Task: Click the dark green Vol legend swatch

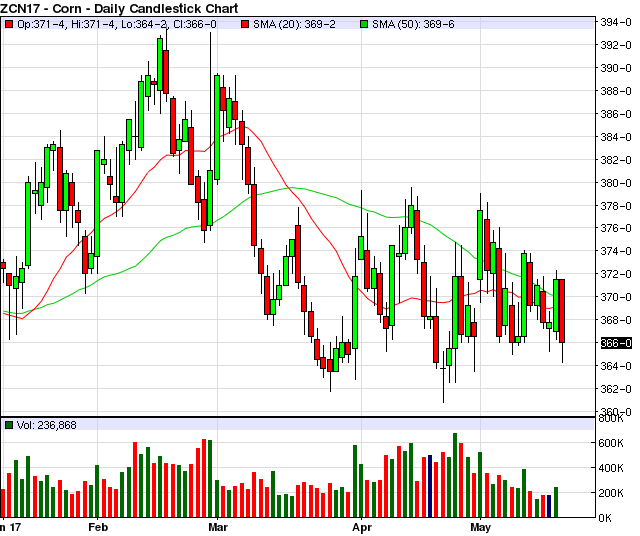Action: (x=9, y=425)
